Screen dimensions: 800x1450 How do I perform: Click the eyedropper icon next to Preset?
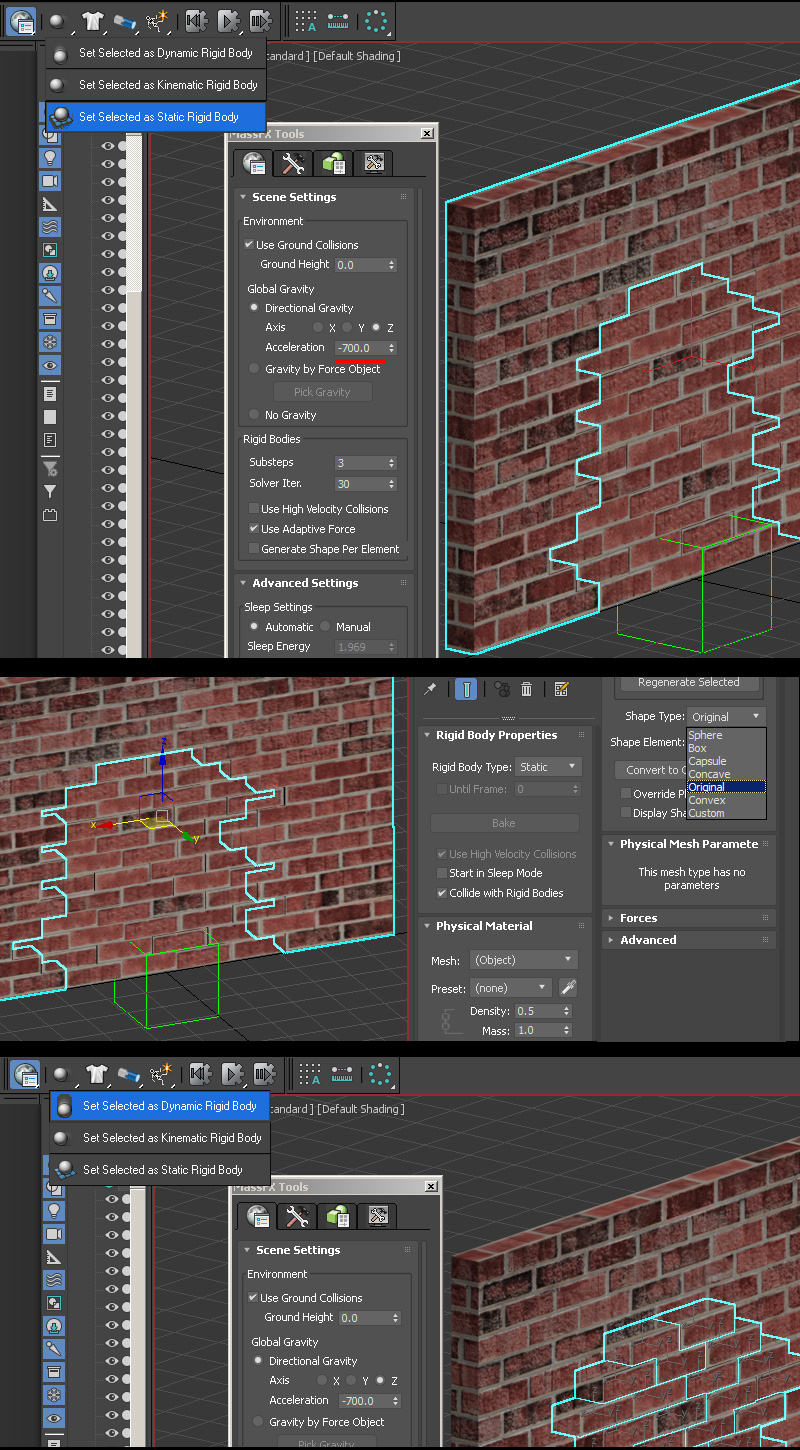(567, 988)
